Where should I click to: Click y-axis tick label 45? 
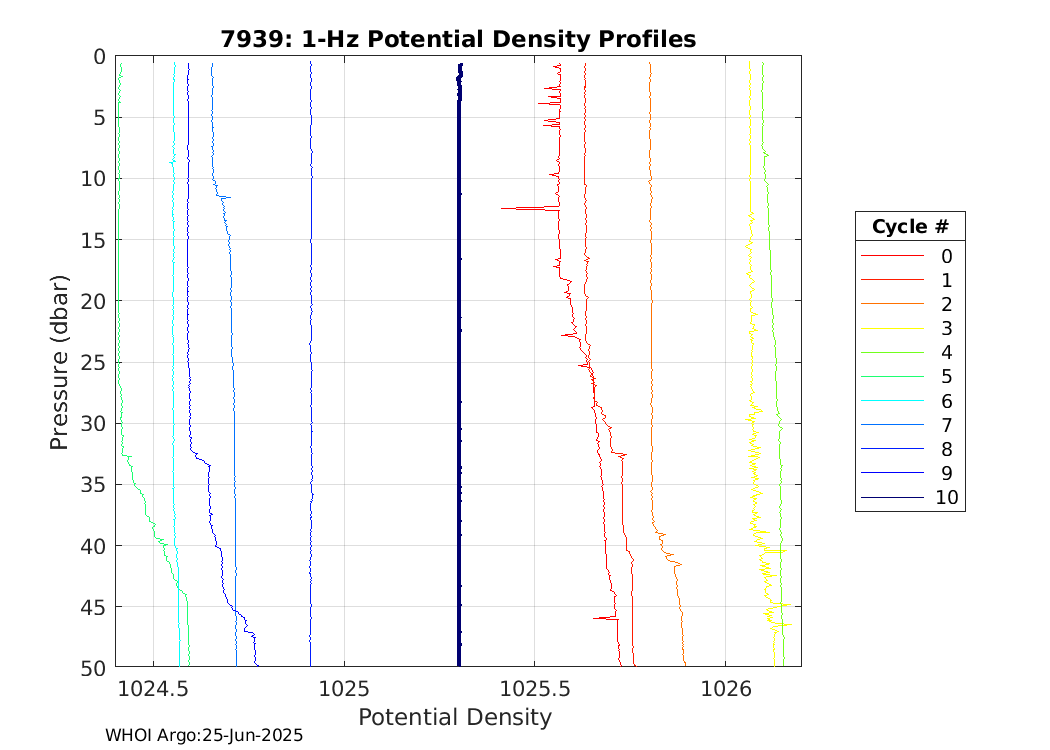point(94,607)
